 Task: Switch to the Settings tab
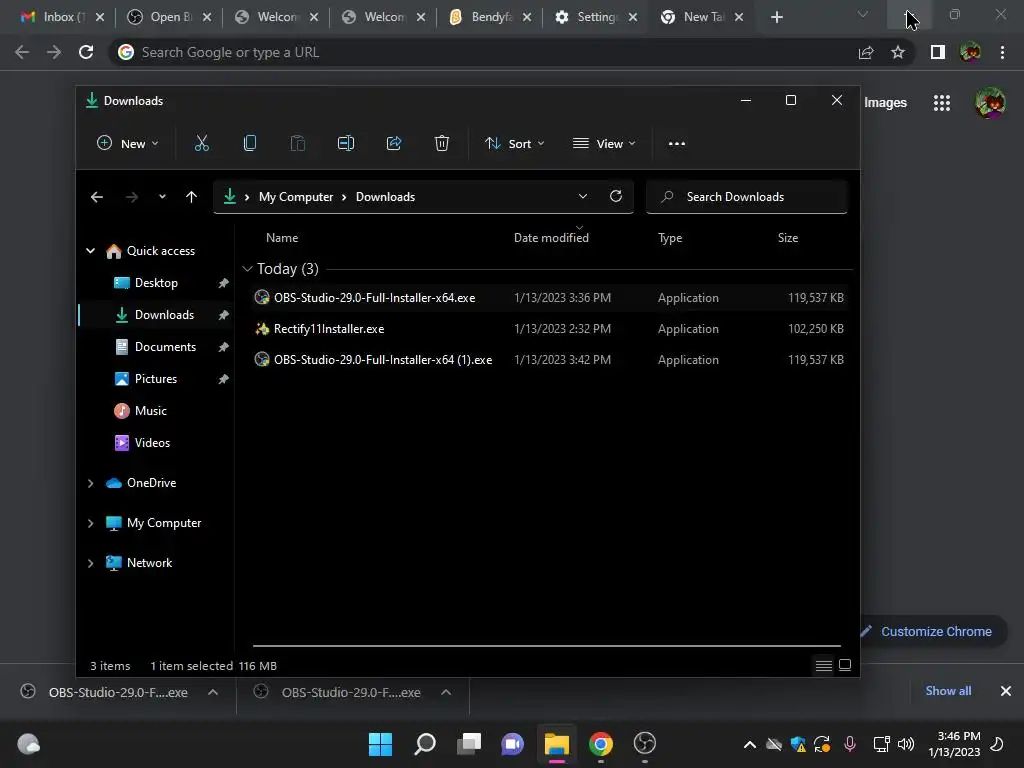coord(596,17)
